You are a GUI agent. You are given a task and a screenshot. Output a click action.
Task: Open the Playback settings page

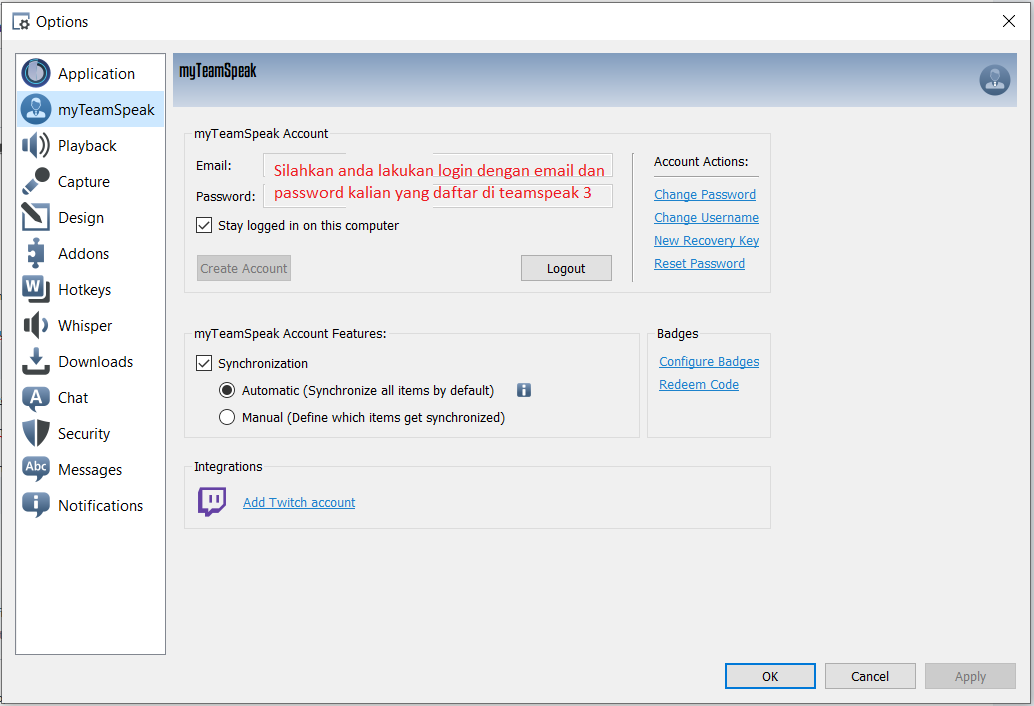(90, 145)
